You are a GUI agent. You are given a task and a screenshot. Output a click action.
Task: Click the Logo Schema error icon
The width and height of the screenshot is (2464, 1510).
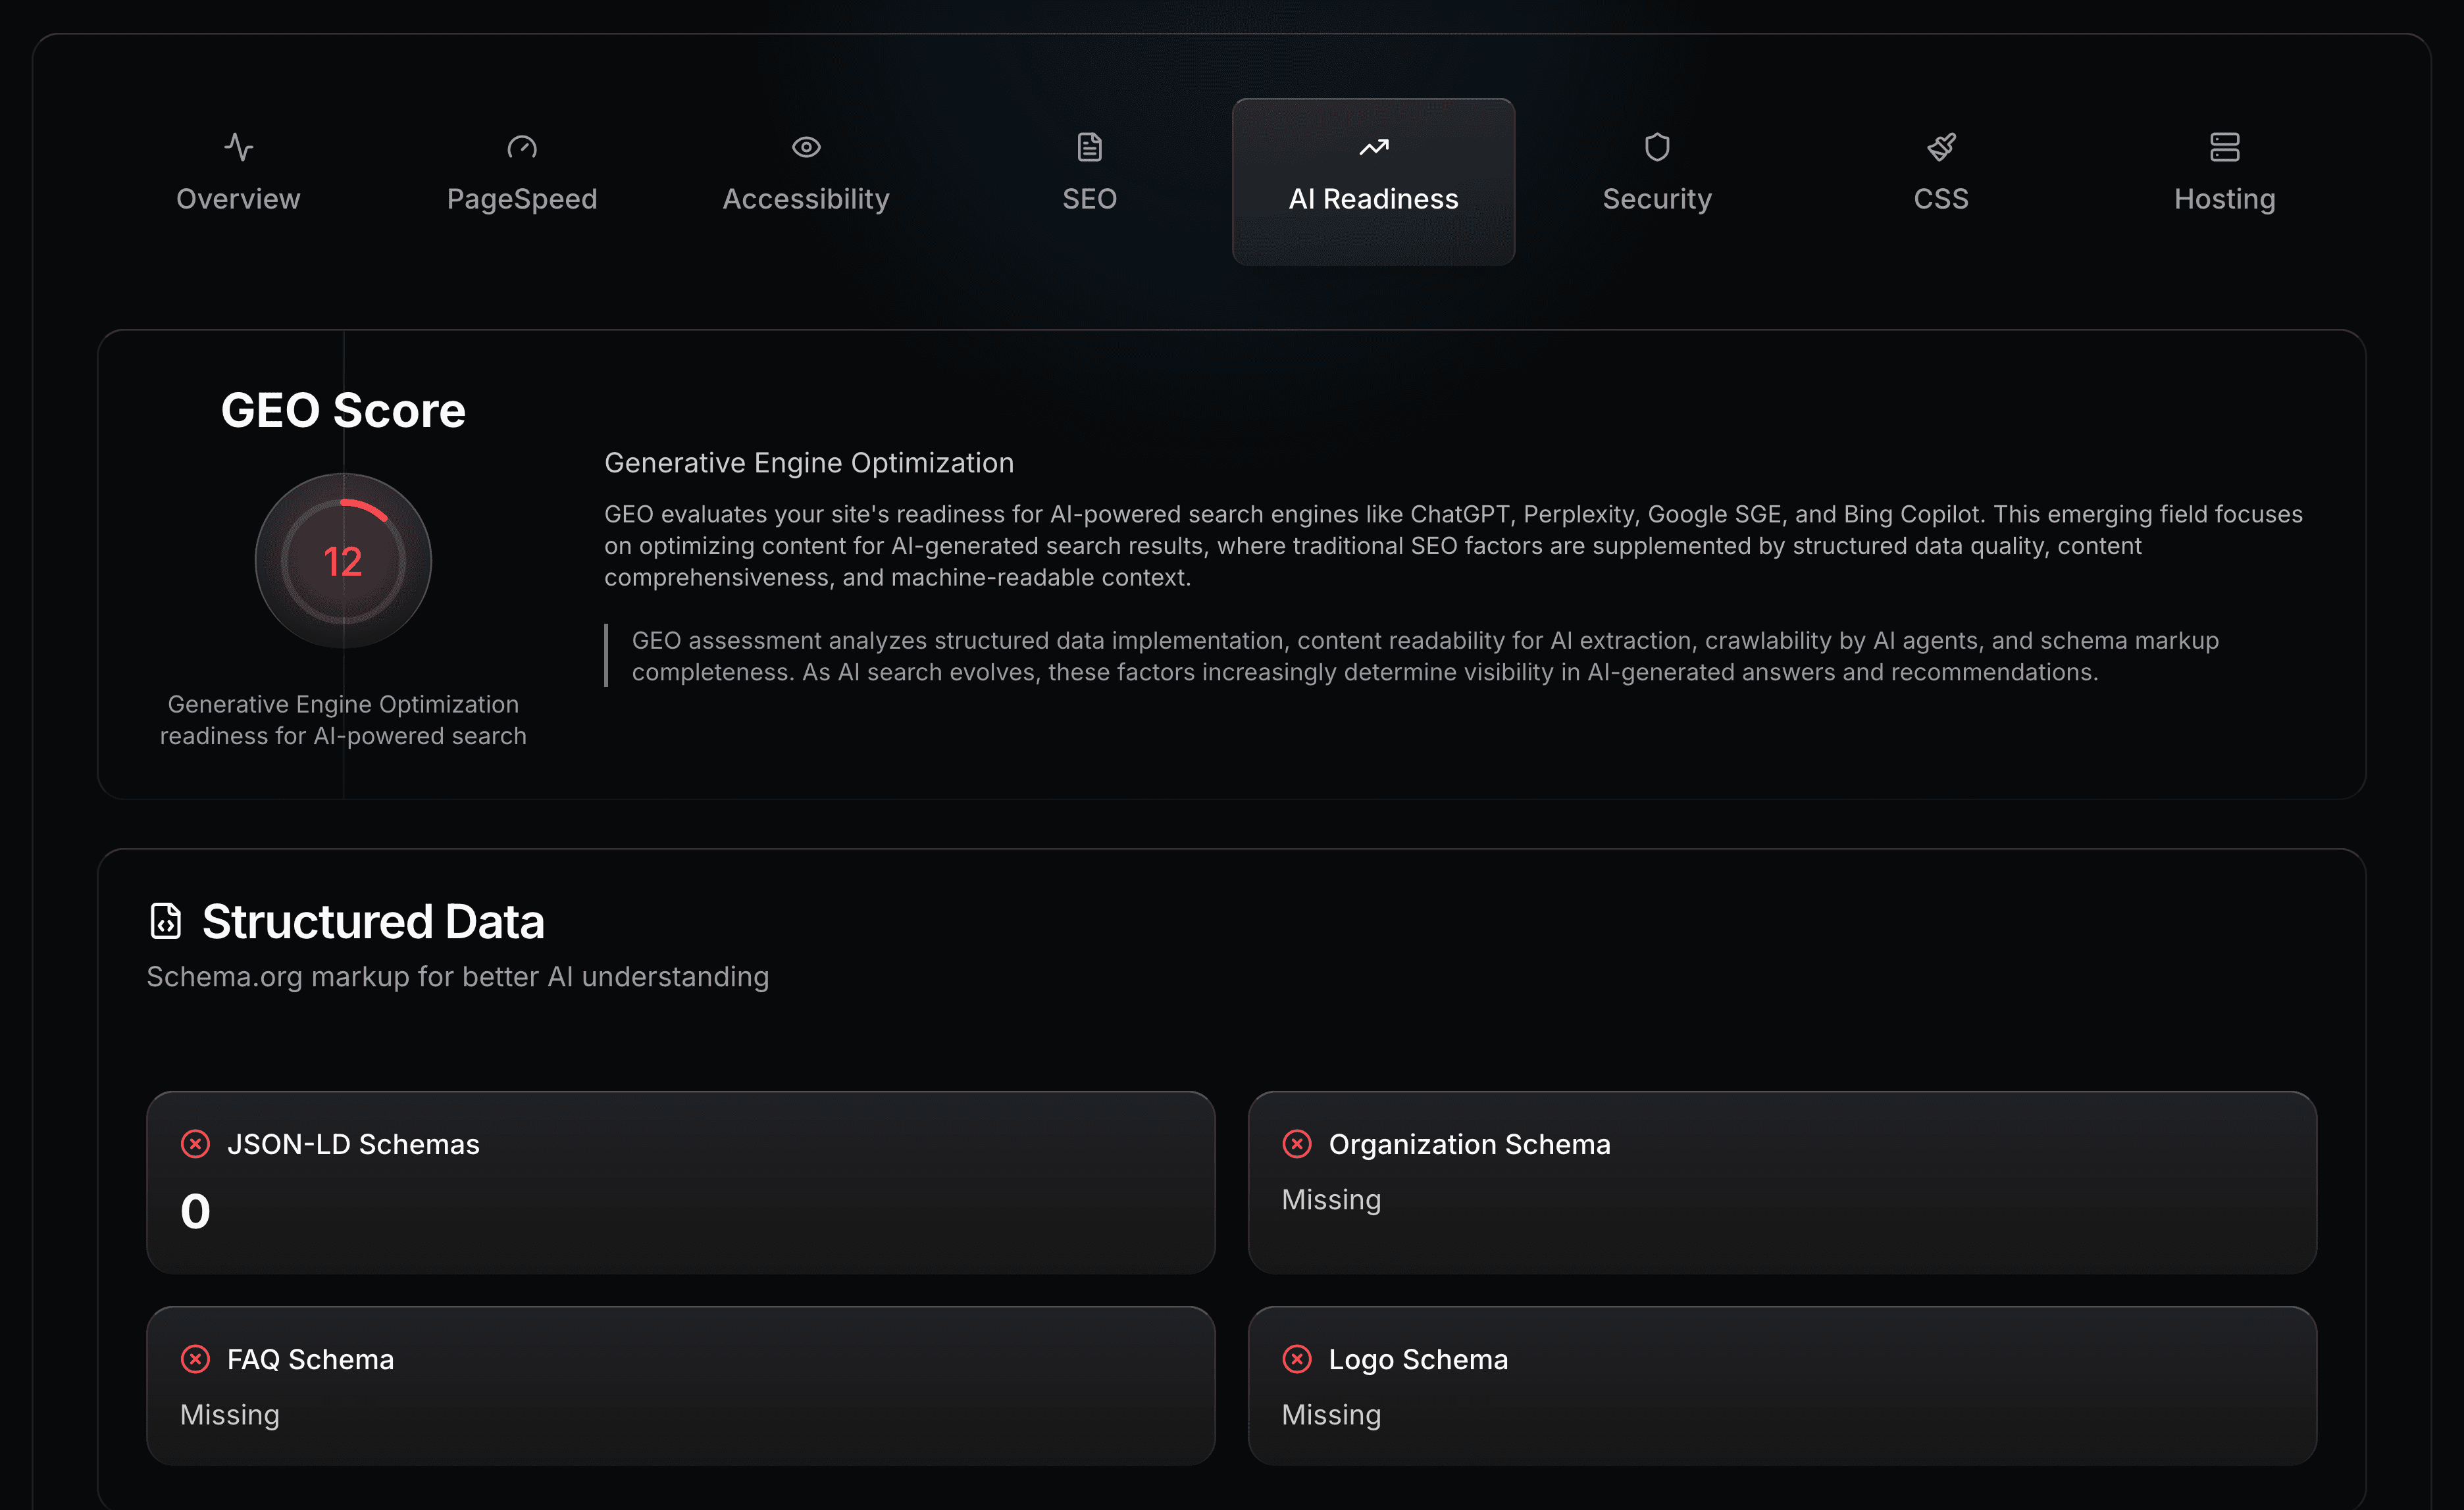1297,1359
